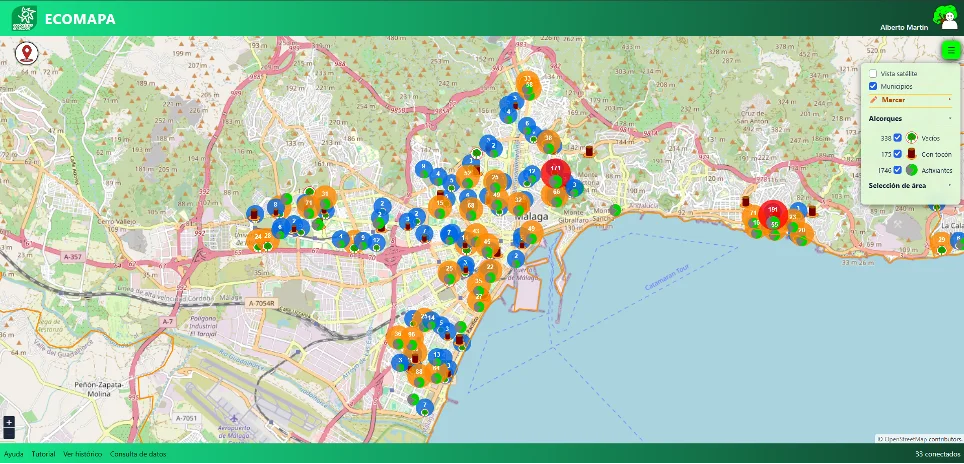Expand the Marcar section arrow
This screenshot has height=464, width=964.
coord(949,100)
